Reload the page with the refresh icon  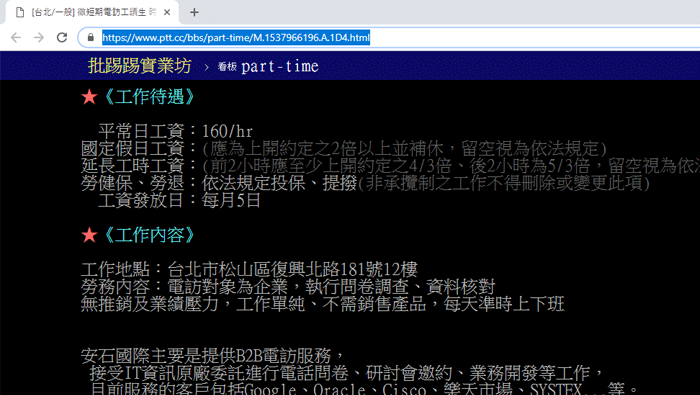(62, 37)
